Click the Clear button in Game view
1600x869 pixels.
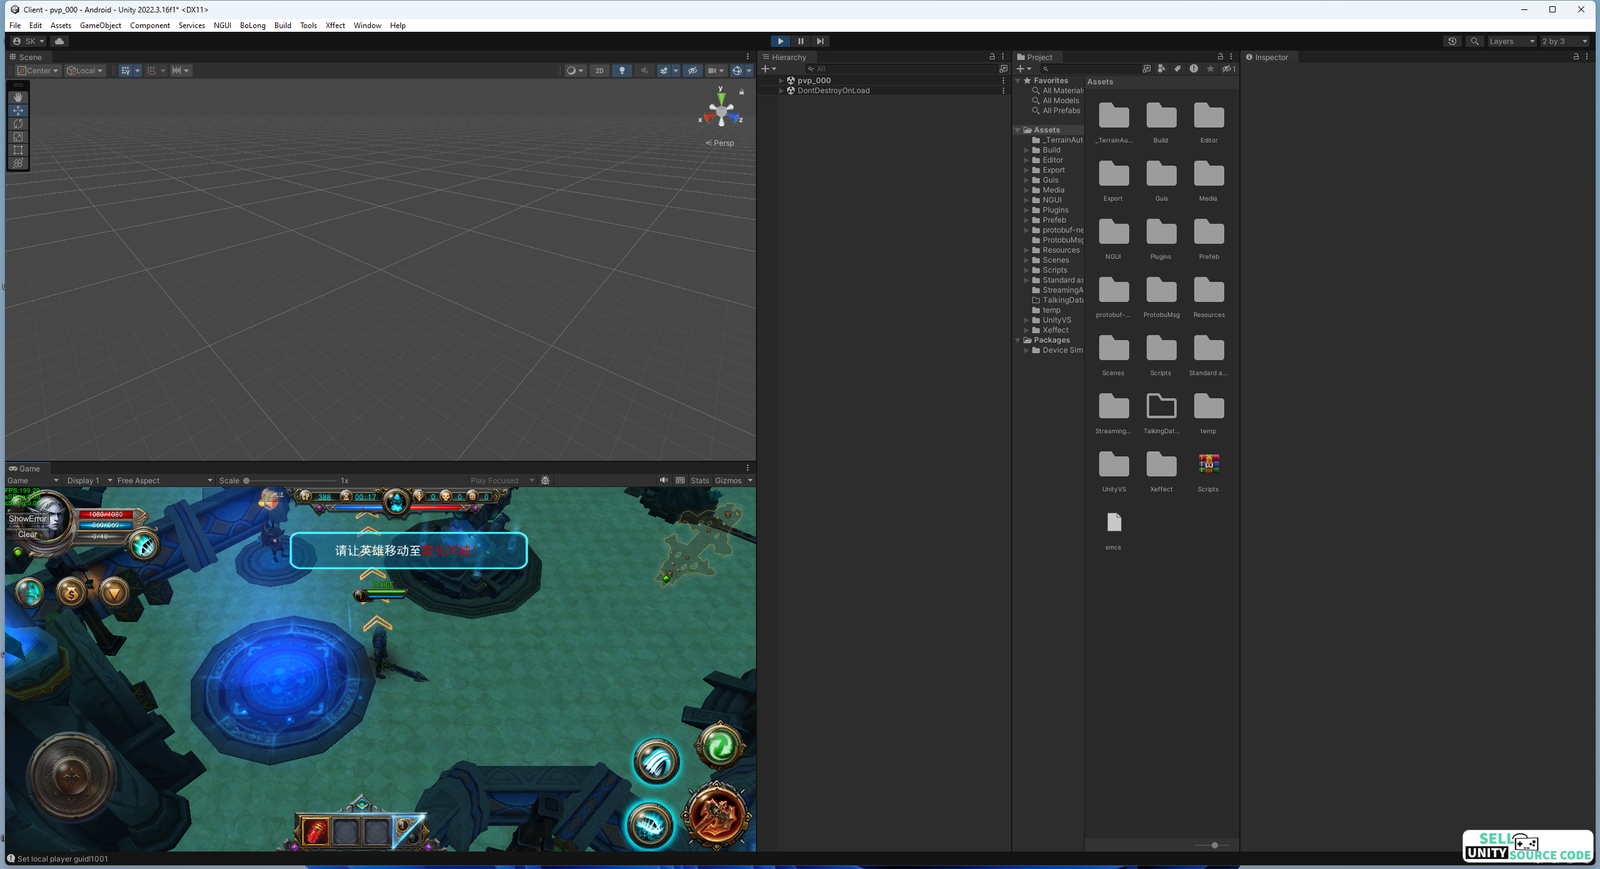tap(28, 534)
